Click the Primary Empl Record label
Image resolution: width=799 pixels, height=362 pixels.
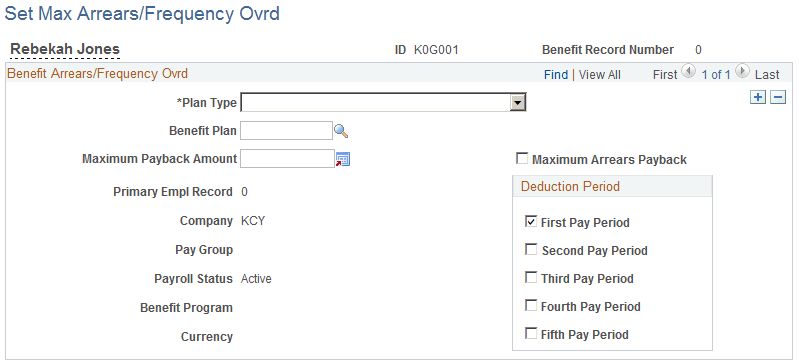point(173,192)
